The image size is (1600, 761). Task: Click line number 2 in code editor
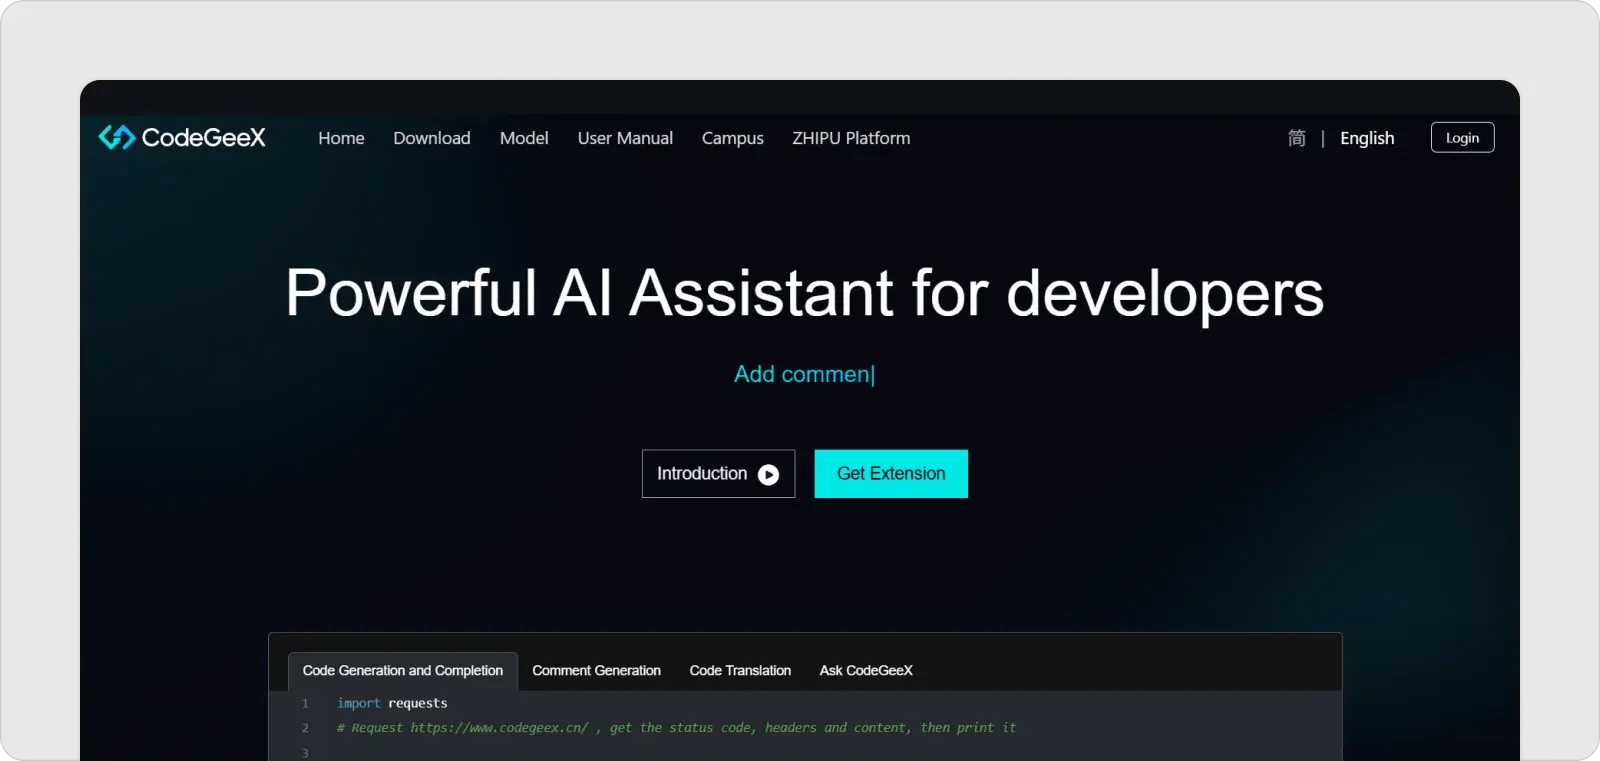[305, 728]
